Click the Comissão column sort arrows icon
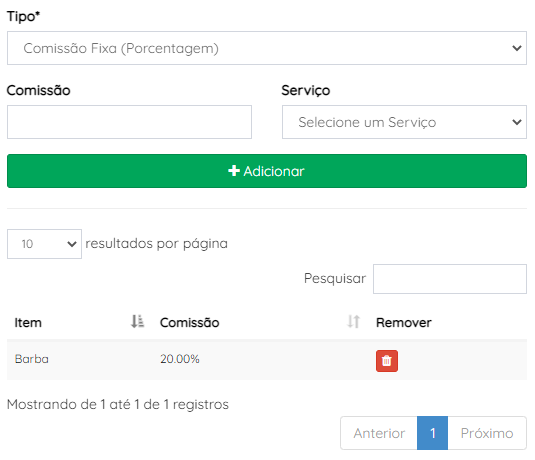 tap(353, 321)
